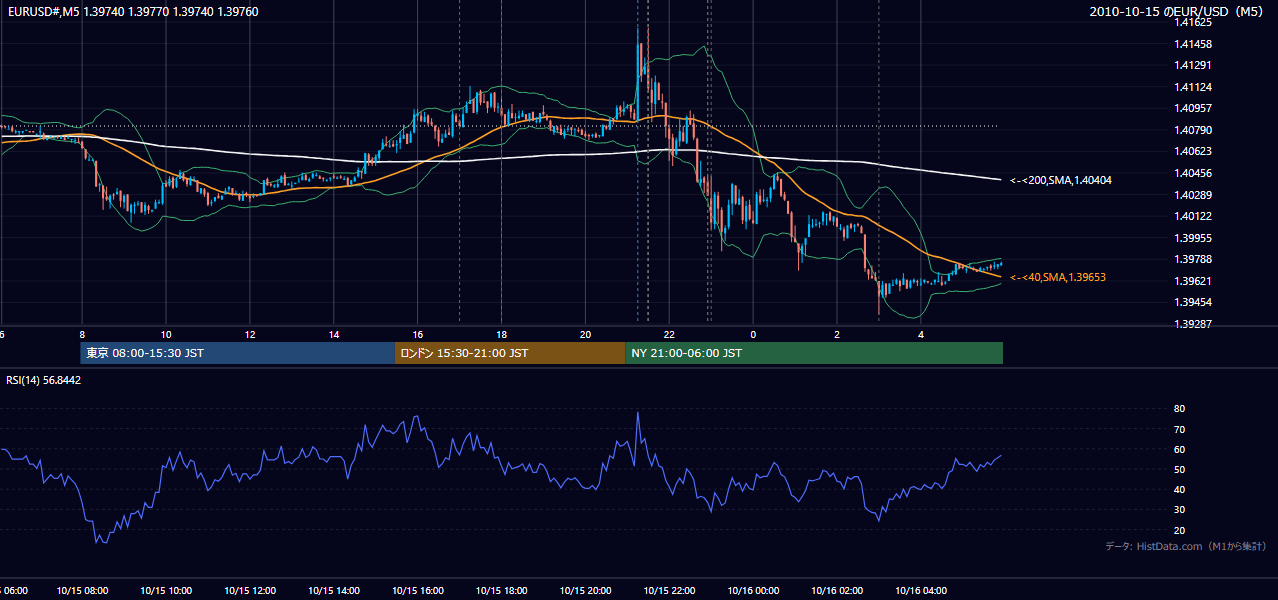
Task: Click price axis value 1.39454
Action: [1193, 302]
